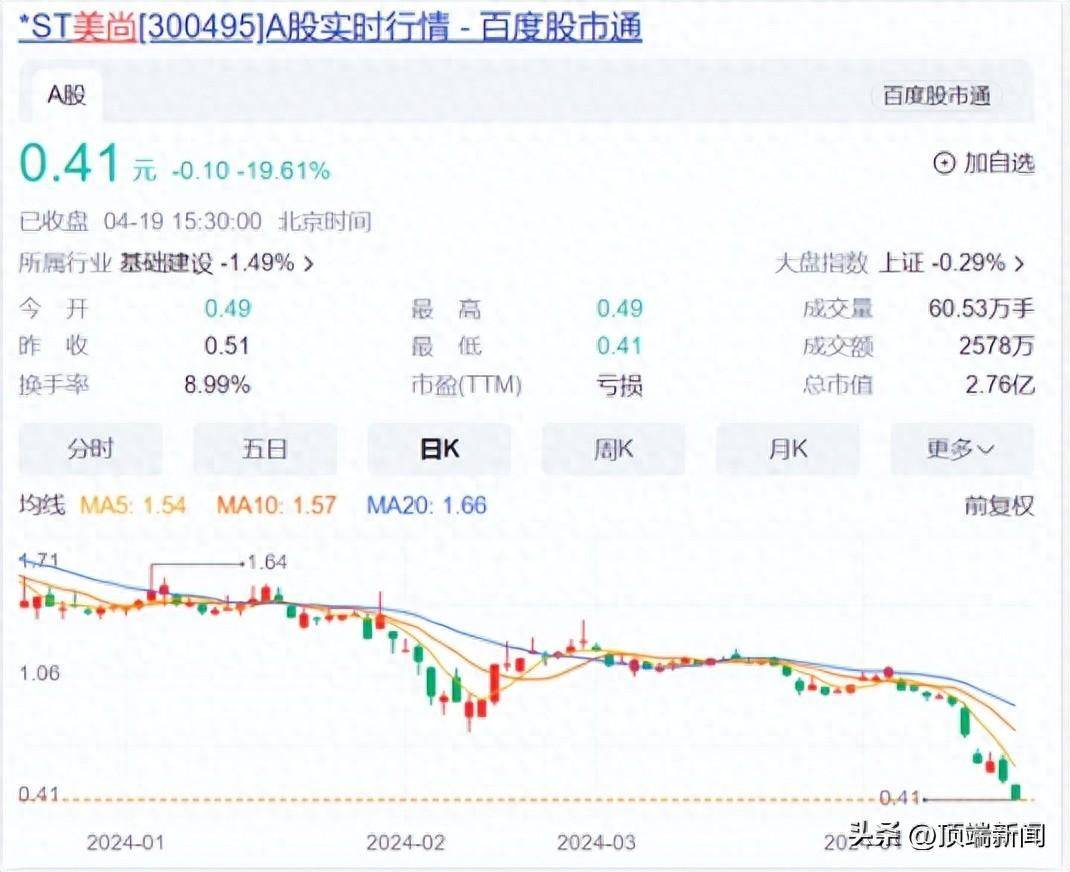Add stock via the 加自选 label
Image resolution: width=1070 pixels, height=872 pixels.
pyautogui.click(x=999, y=163)
